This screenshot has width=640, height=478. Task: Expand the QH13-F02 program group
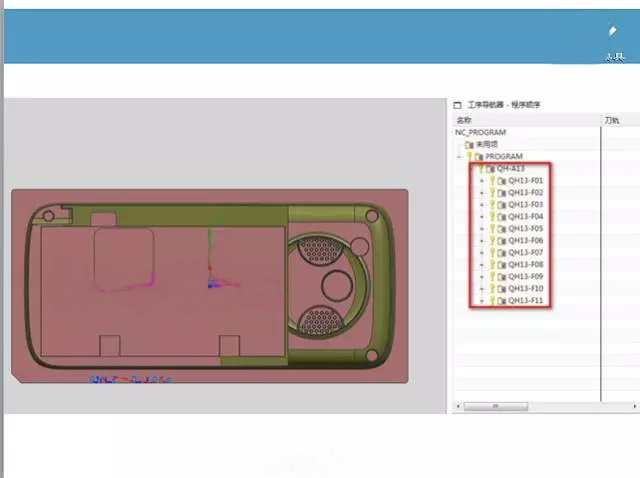coord(481,193)
